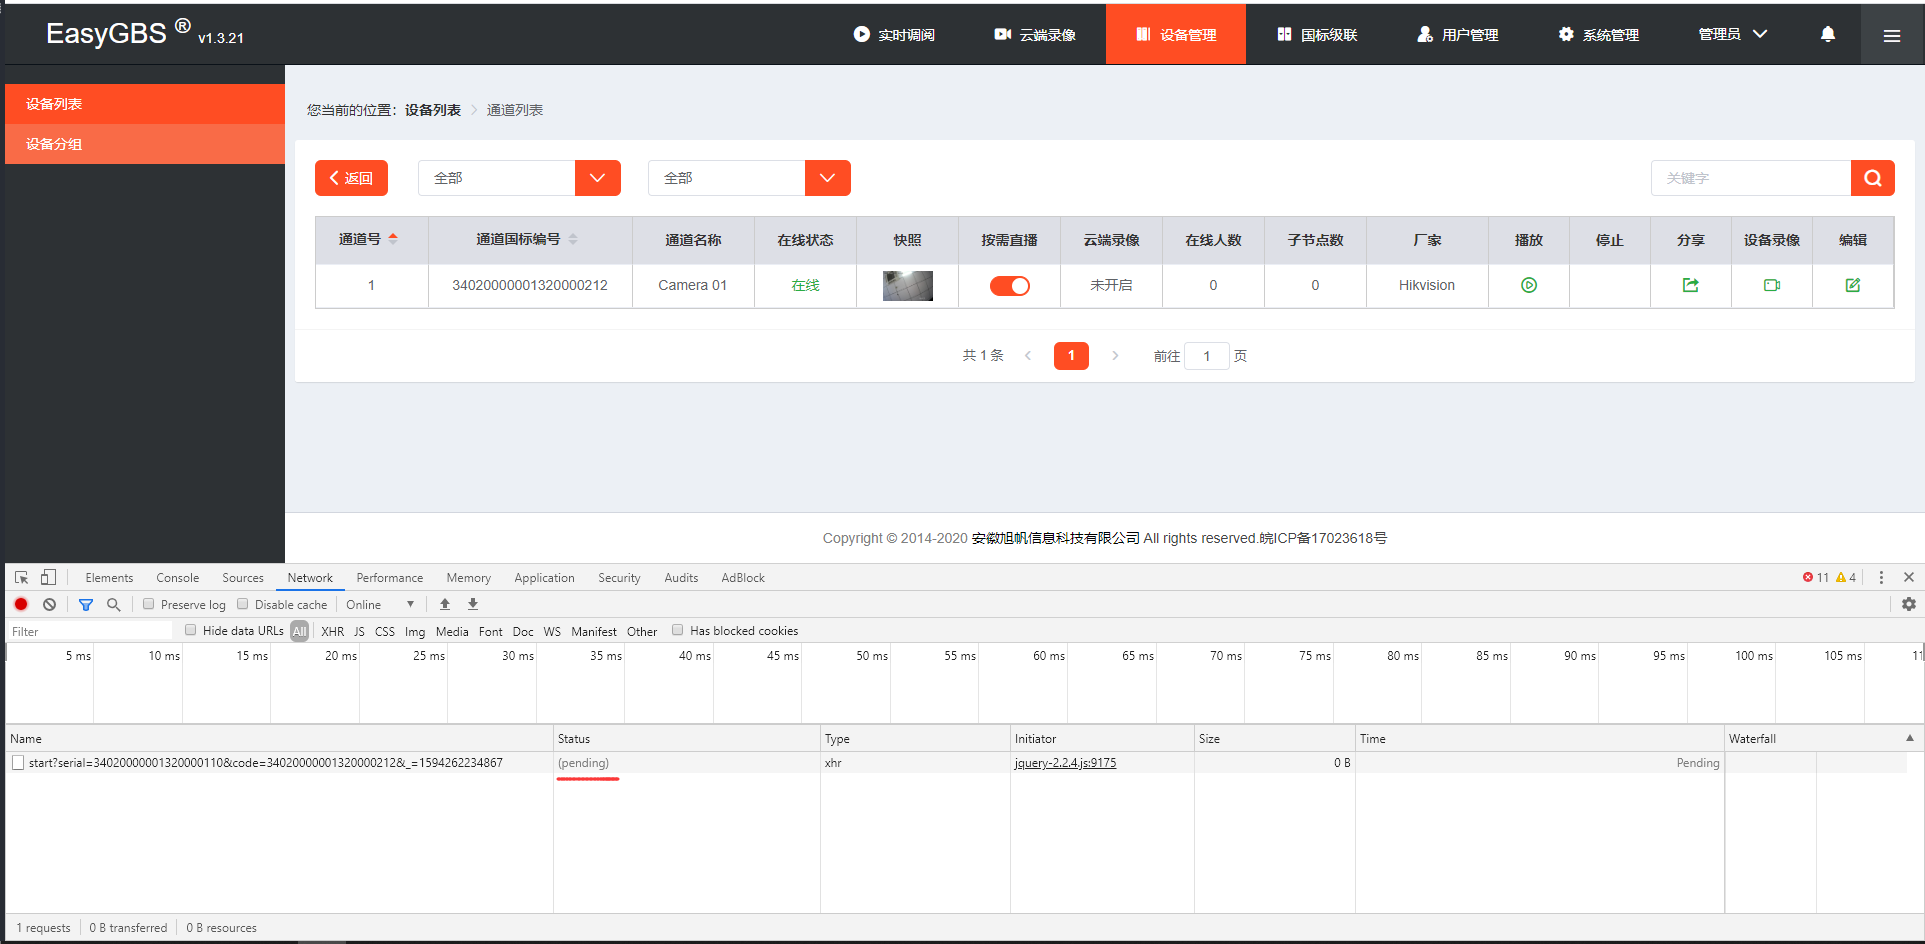
Task: Clear the network log
Action: click(49, 604)
